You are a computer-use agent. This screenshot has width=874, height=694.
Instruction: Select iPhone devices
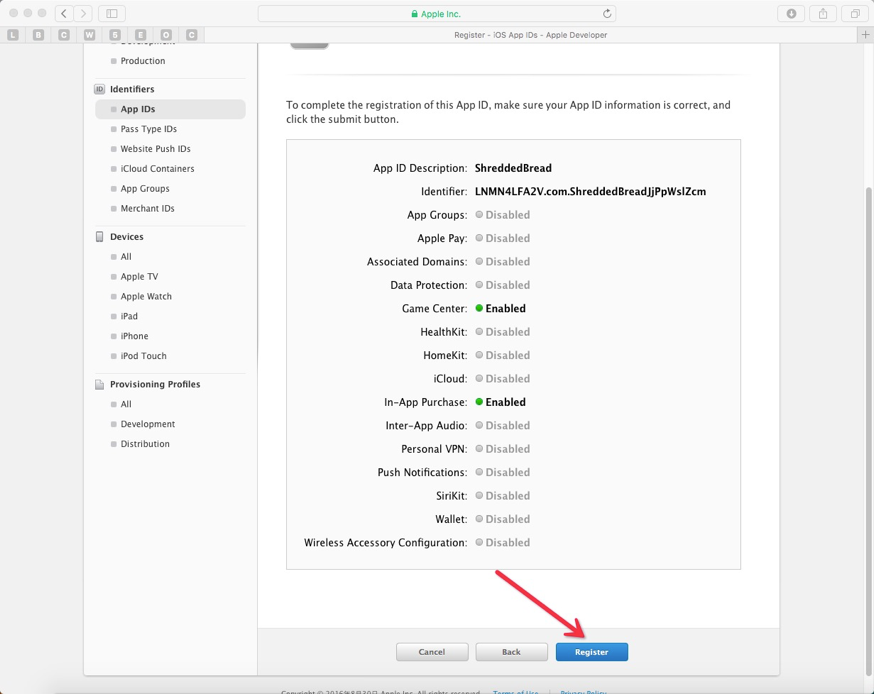pos(134,336)
